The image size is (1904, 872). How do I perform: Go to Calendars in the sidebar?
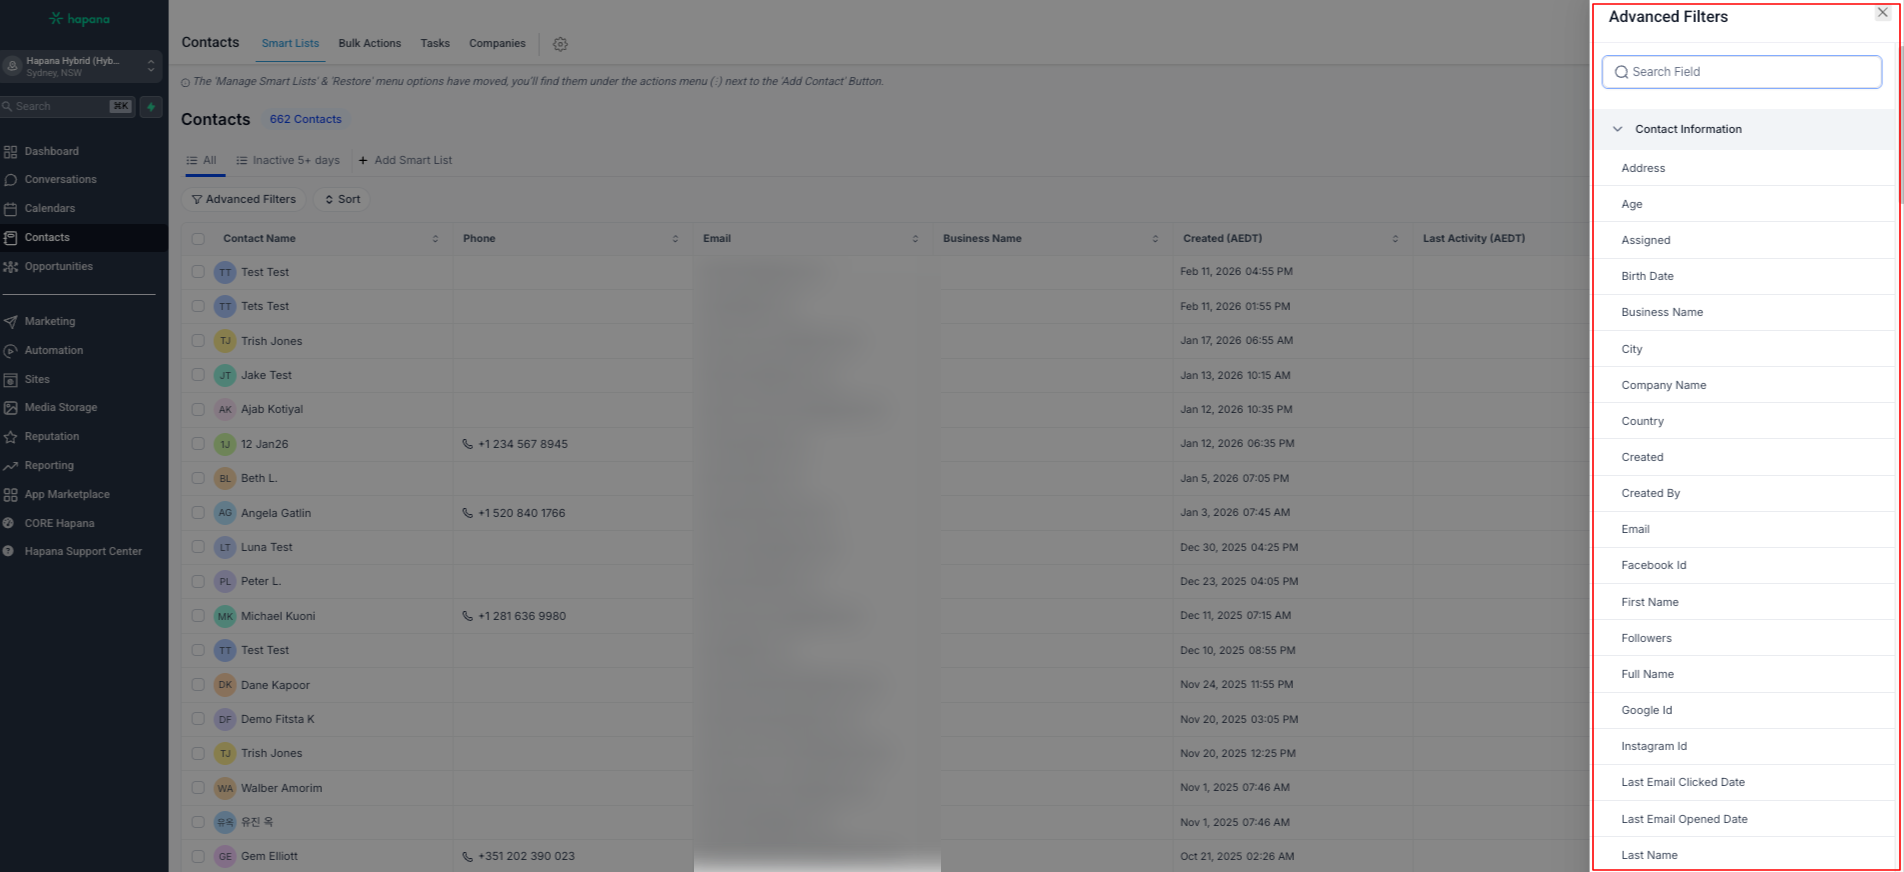pyautogui.click(x=49, y=209)
